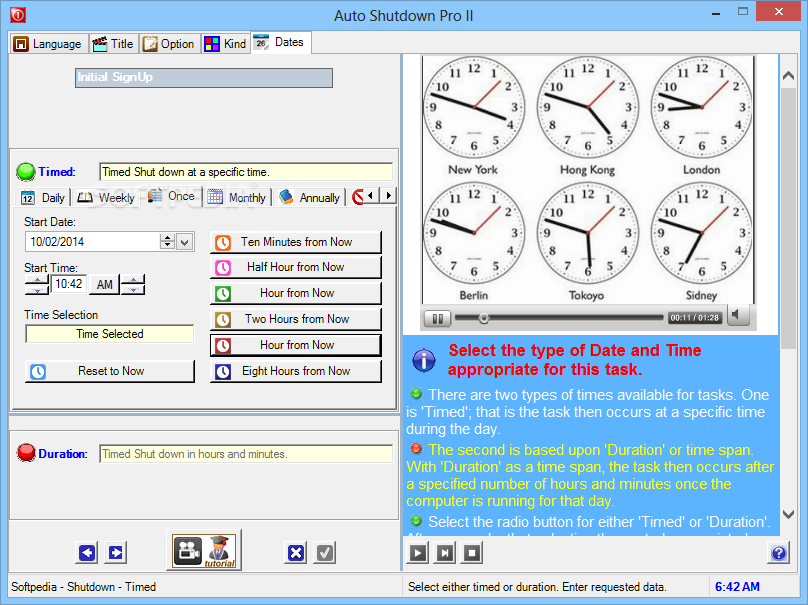Image resolution: width=808 pixels, height=605 pixels.
Task: Click the Duration description text field
Action: (x=246, y=453)
